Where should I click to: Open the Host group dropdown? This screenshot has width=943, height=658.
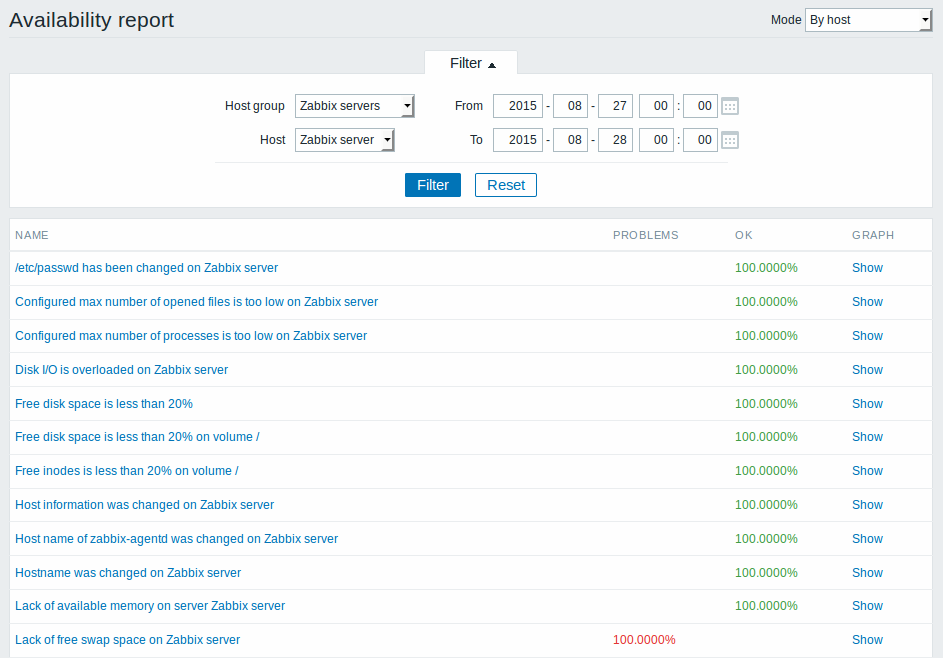354,106
